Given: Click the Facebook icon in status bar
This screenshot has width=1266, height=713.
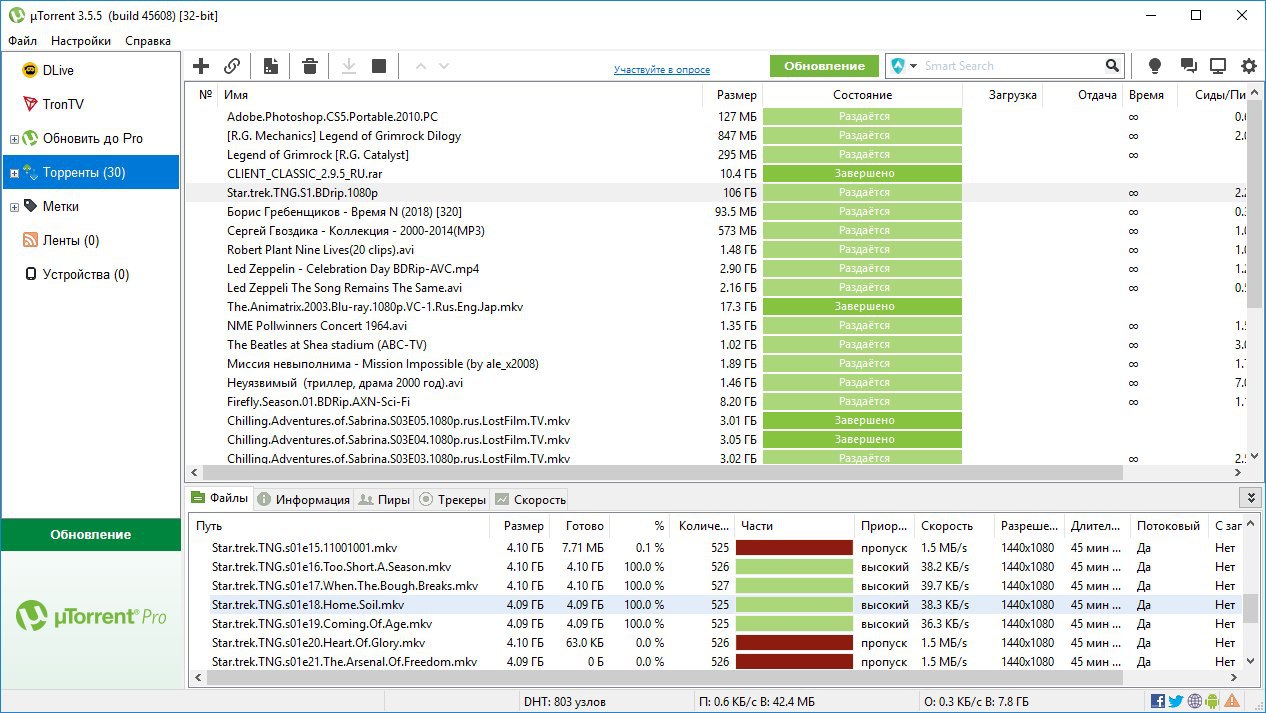Looking at the screenshot, I should (x=1158, y=701).
